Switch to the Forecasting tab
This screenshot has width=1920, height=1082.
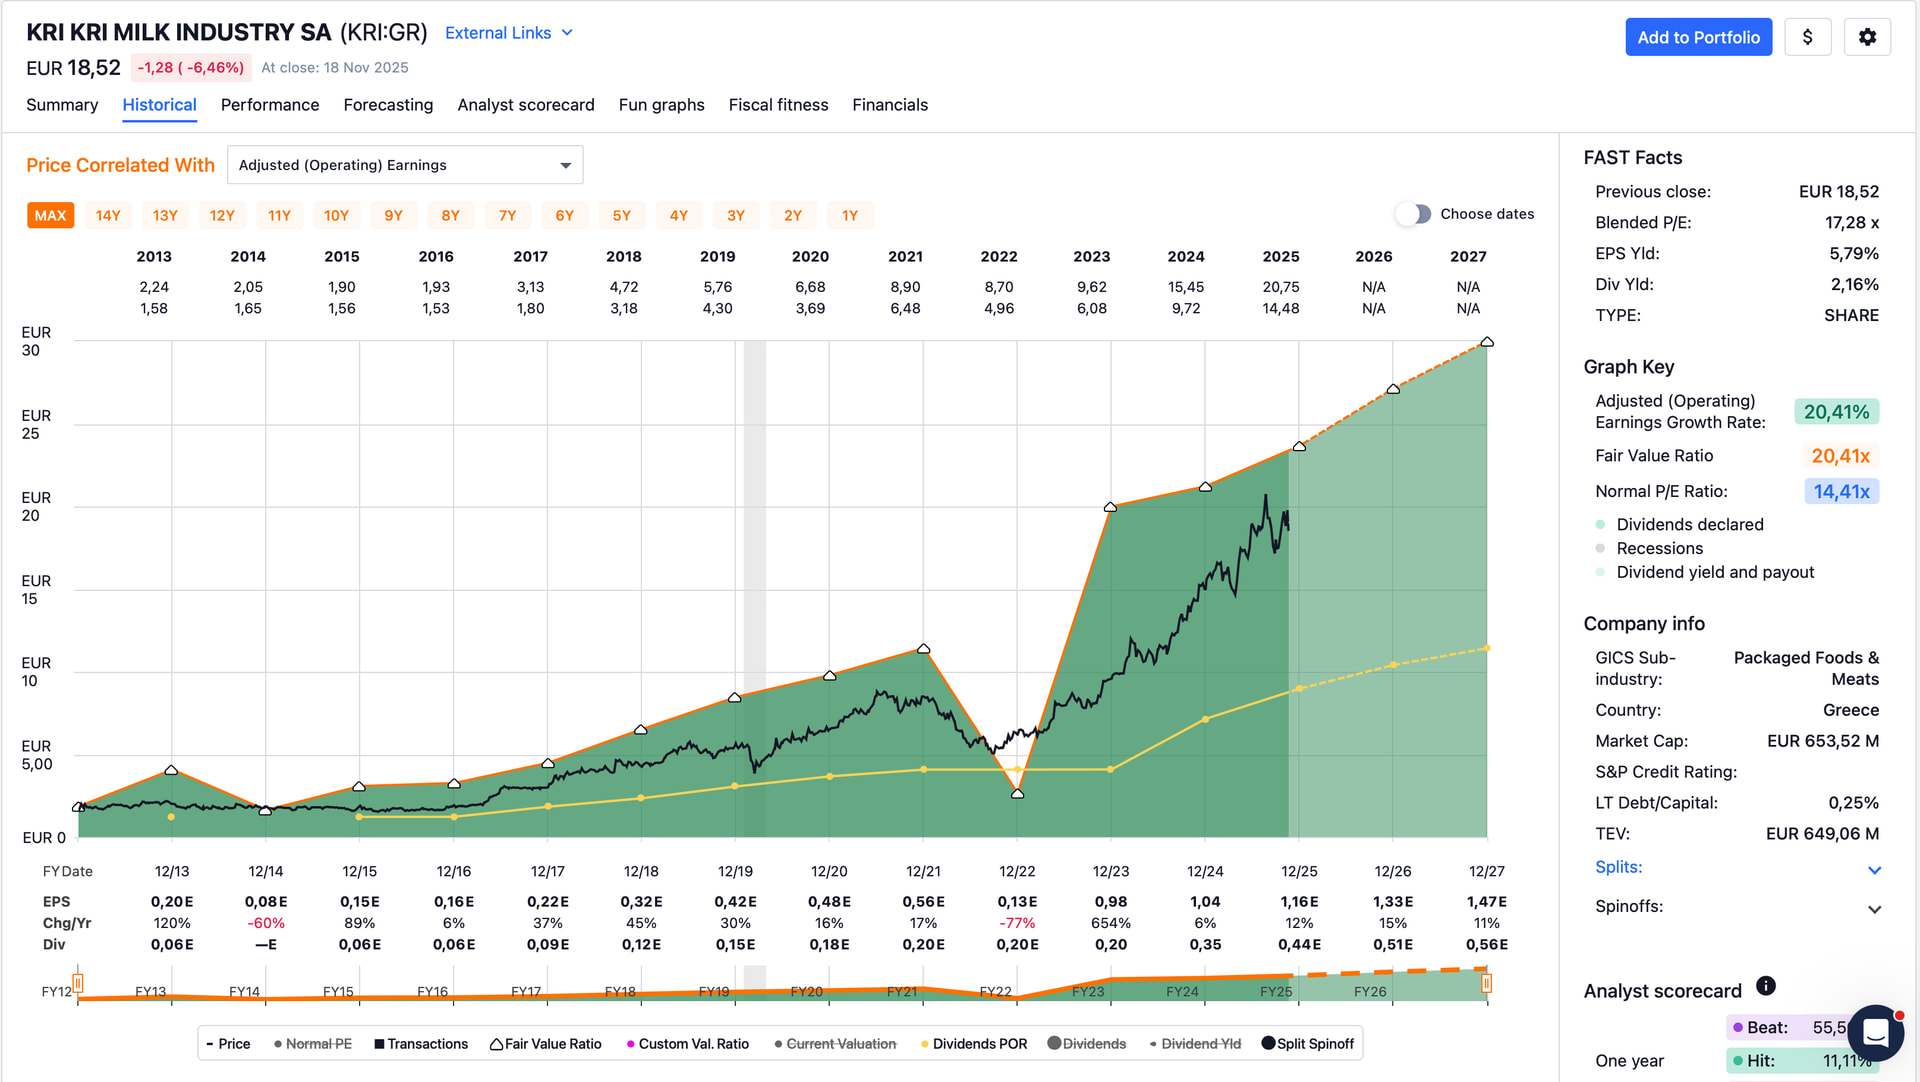tap(388, 105)
